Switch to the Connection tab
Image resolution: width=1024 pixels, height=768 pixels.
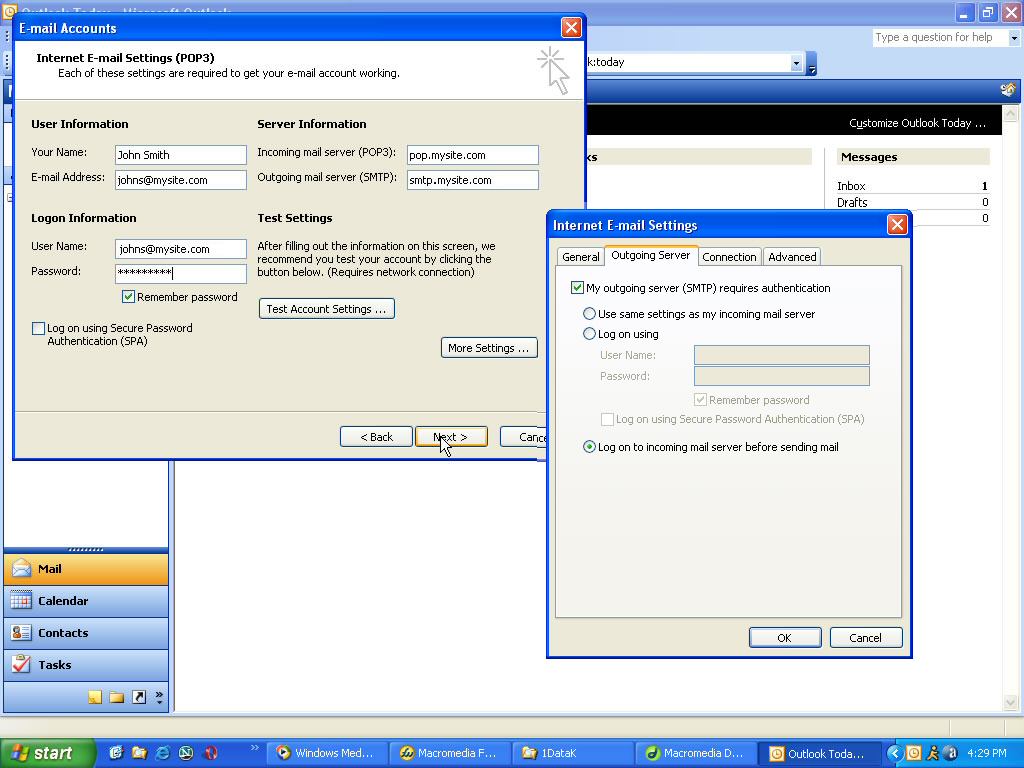tap(729, 257)
